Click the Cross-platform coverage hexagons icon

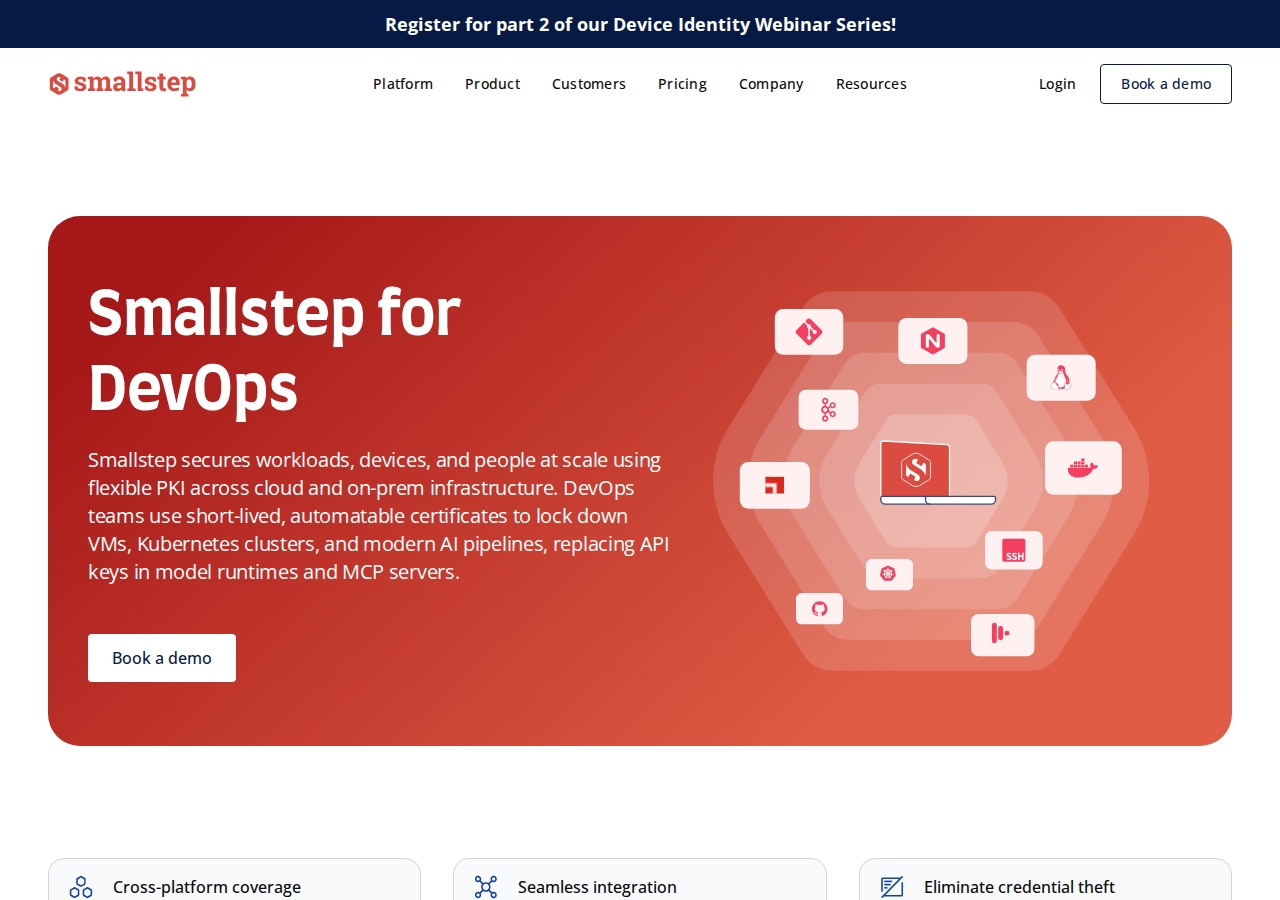(81, 887)
